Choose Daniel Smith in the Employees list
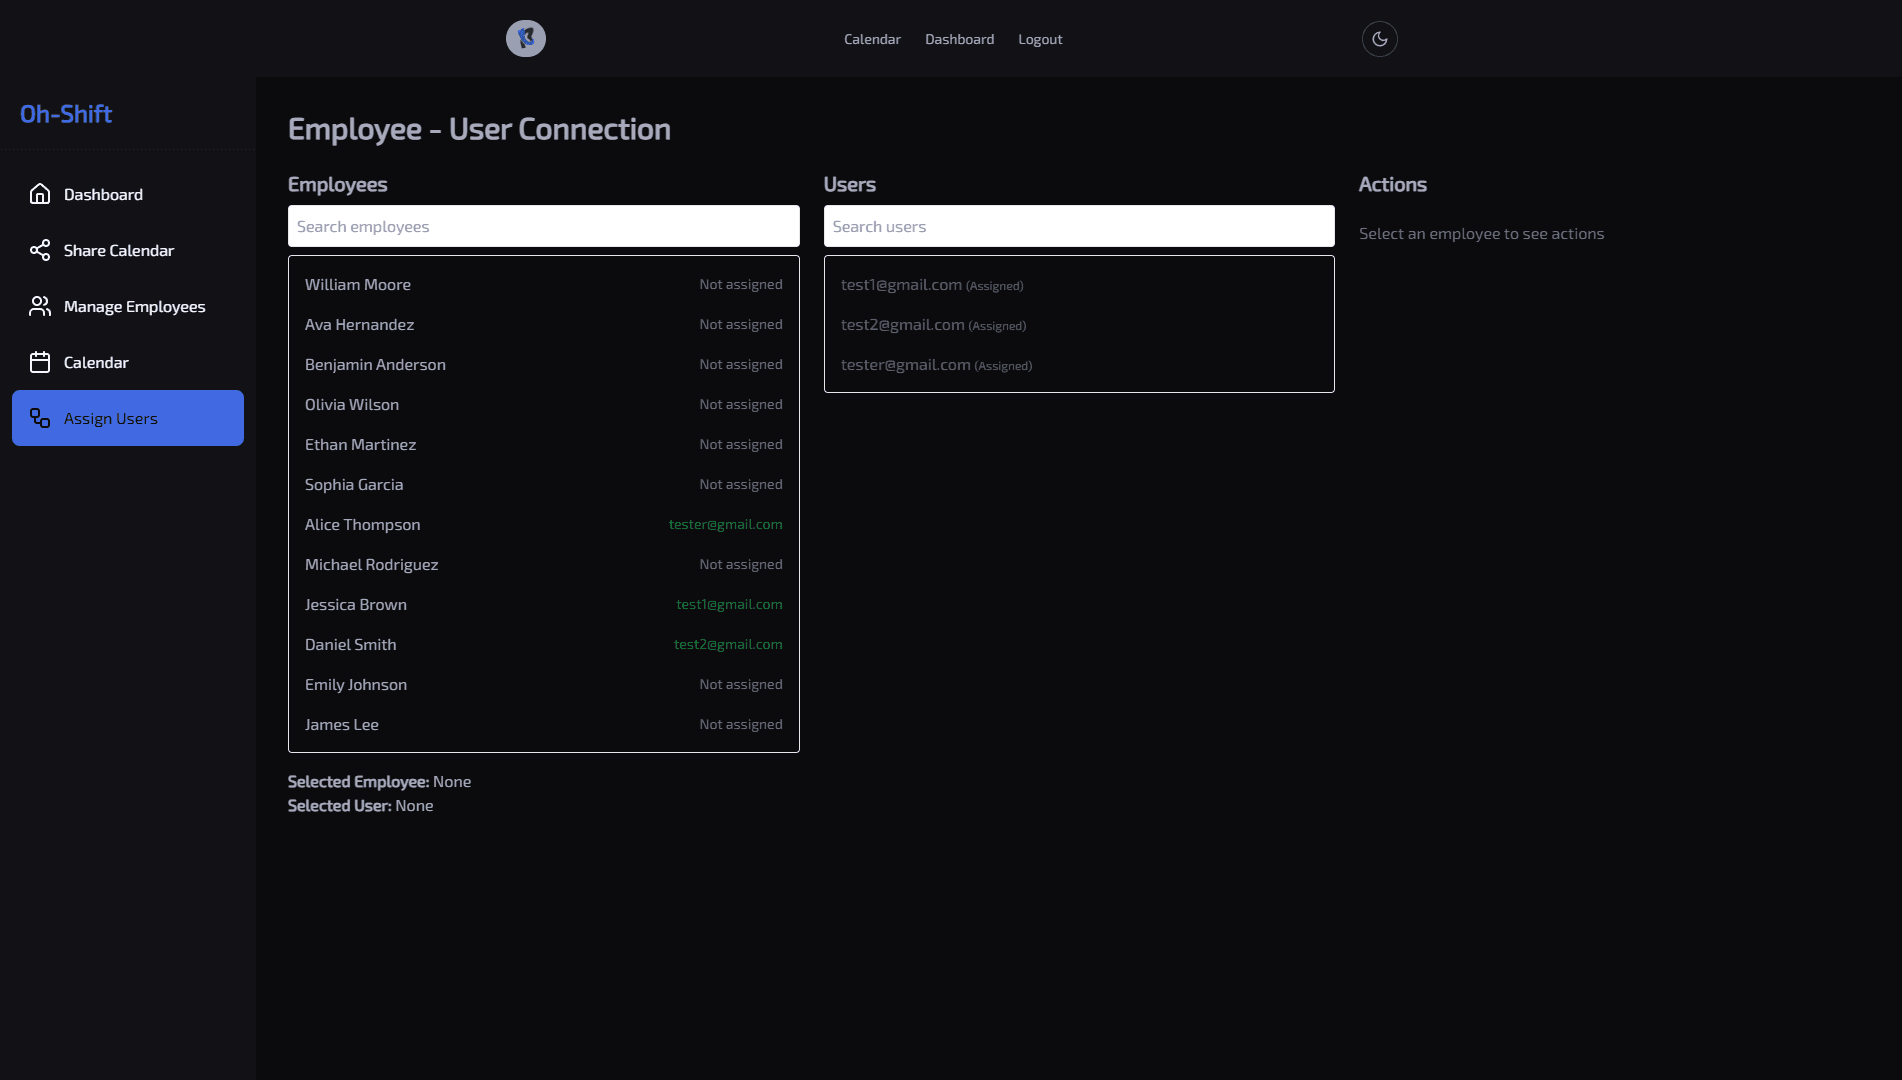This screenshot has width=1902, height=1080. 349,644
